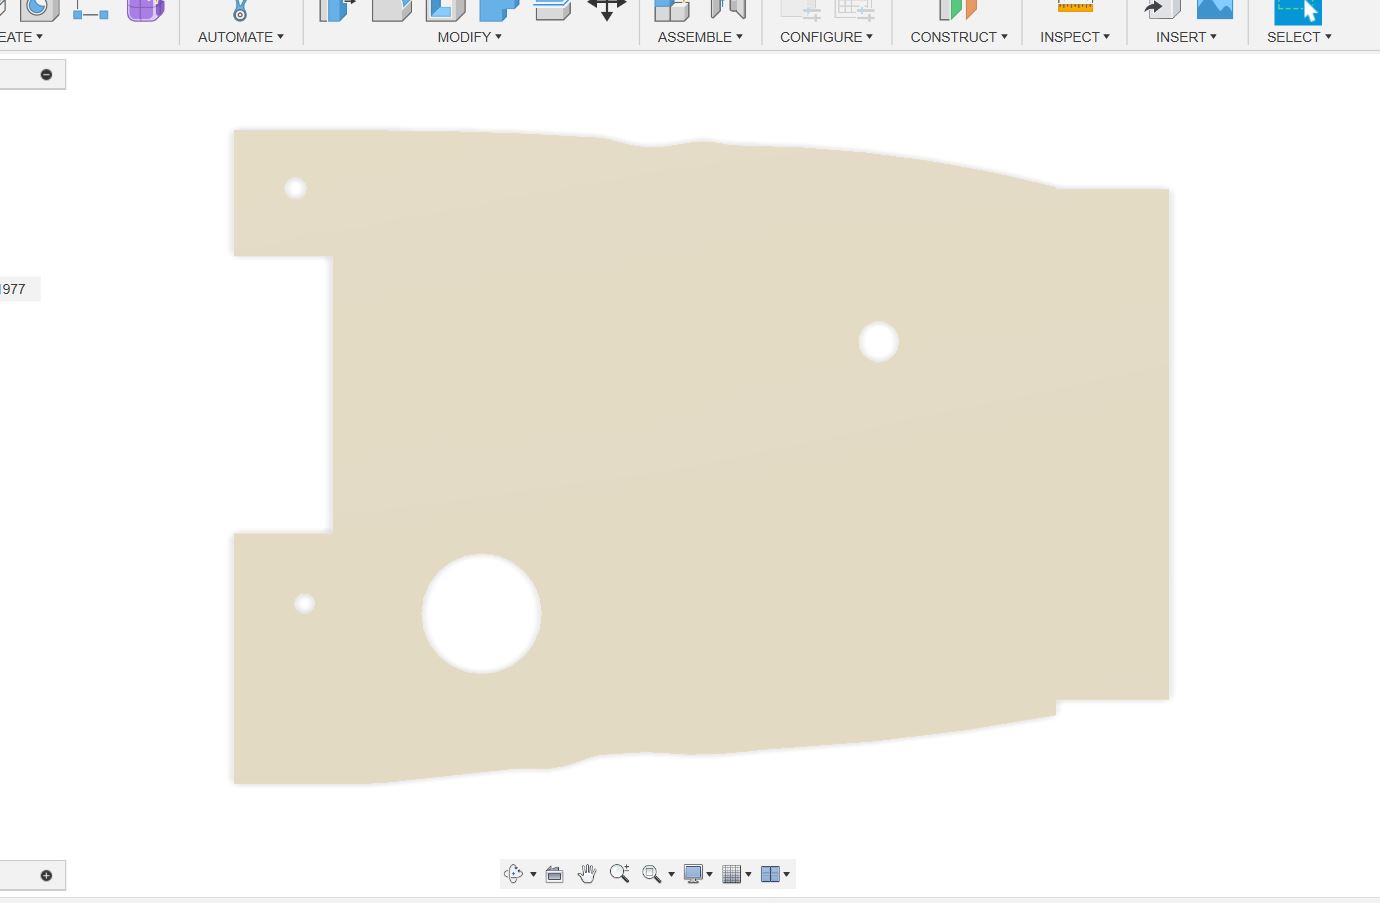The height and width of the screenshot is (903, 1380).
Task: Open the CONFIGURE menu
Action: click(x=826, y=37)
